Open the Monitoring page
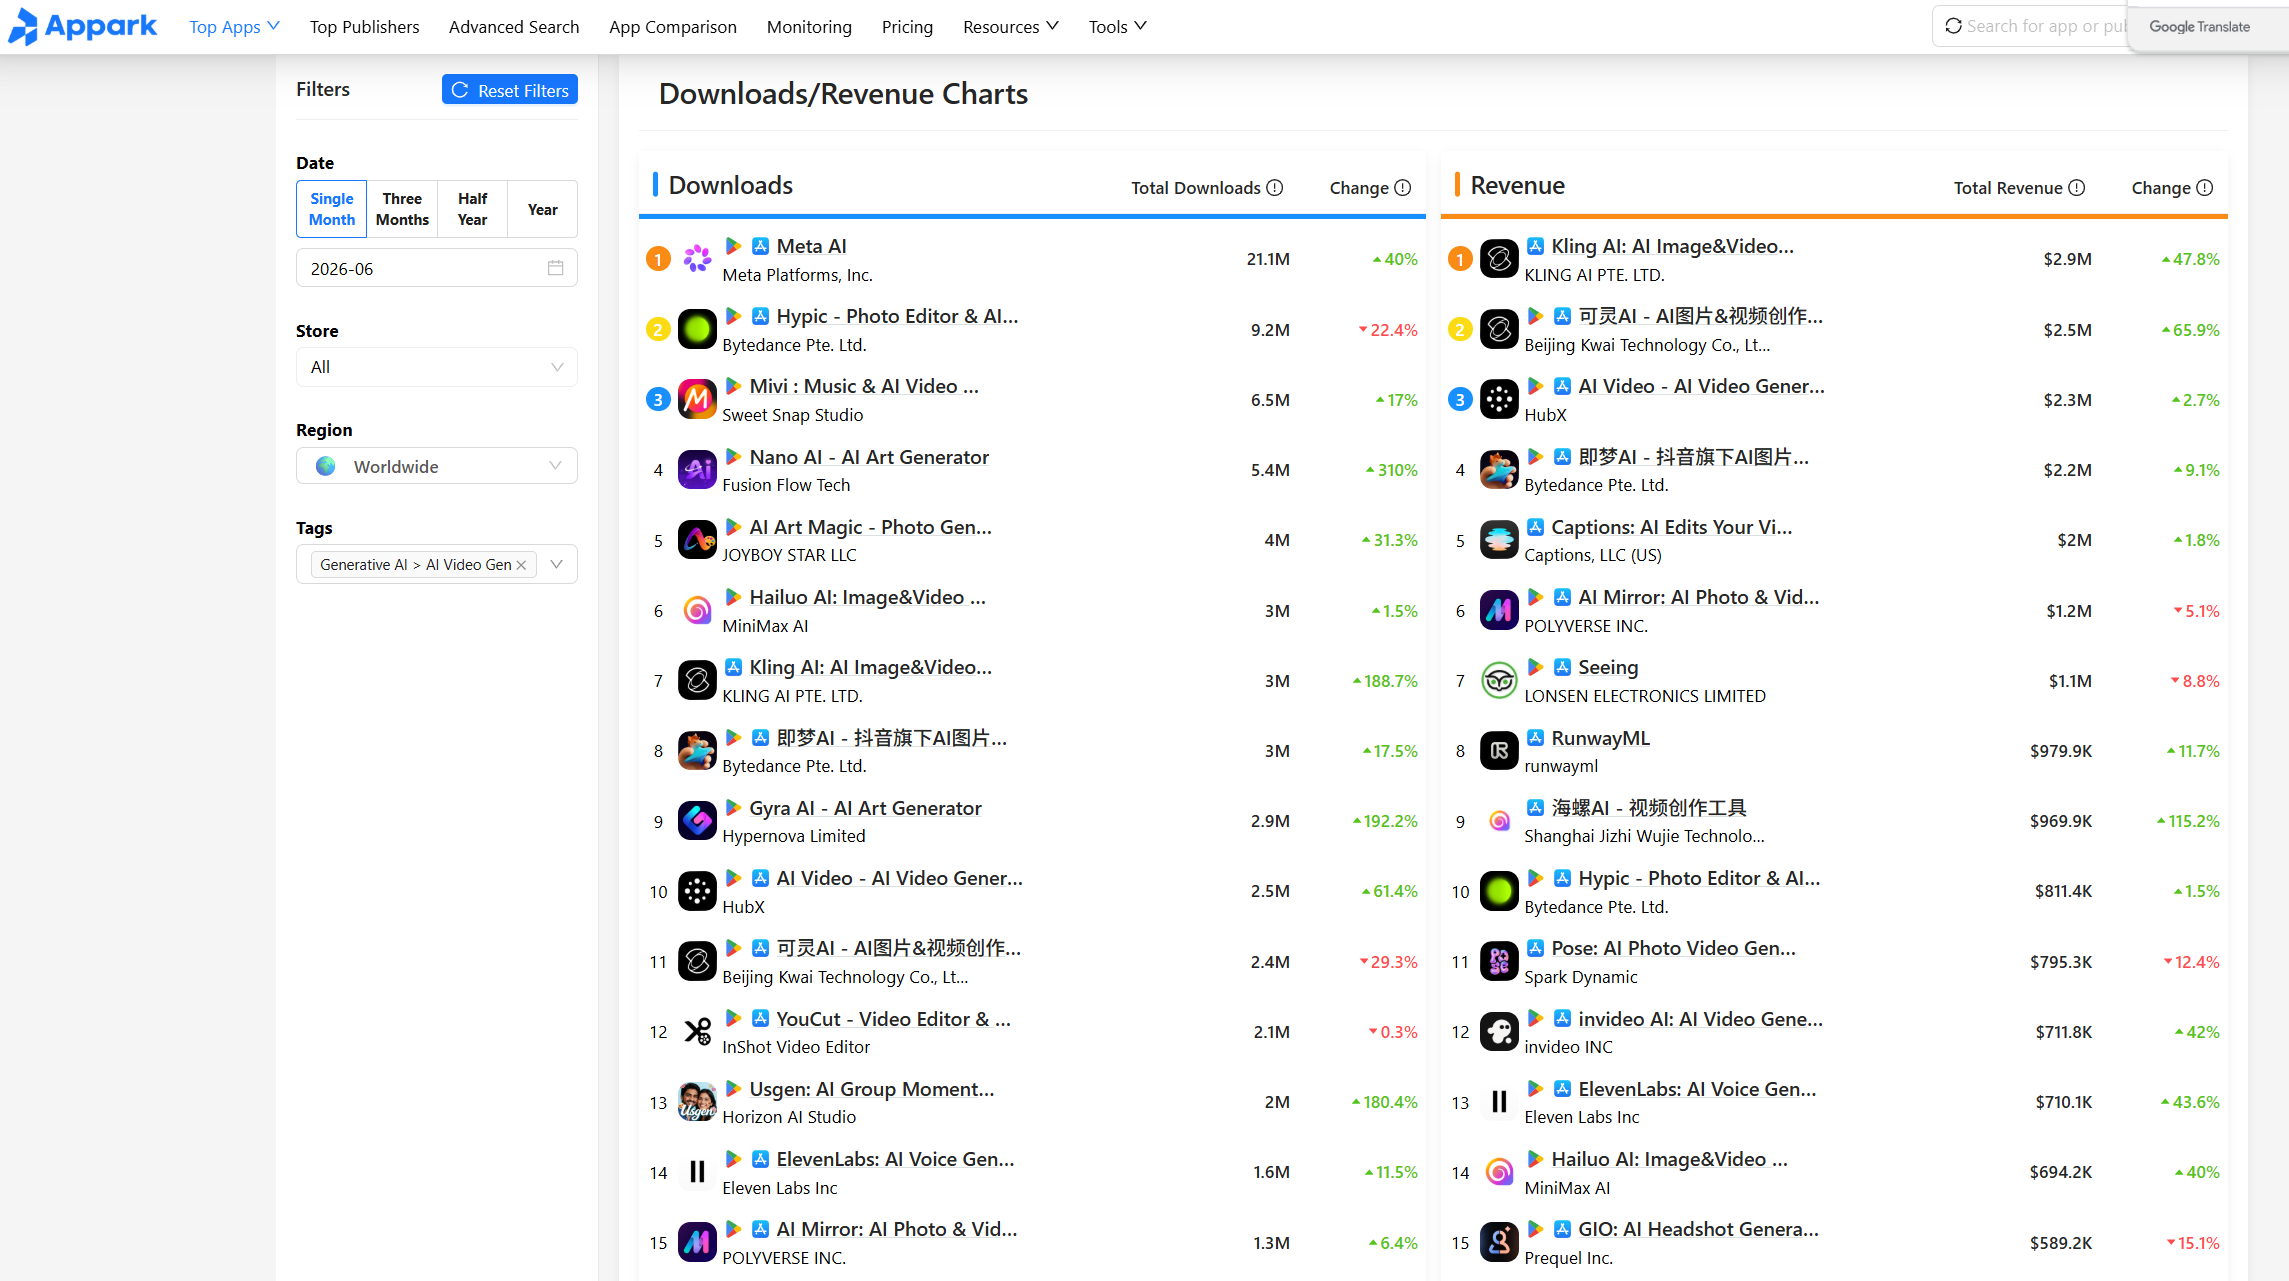The width and height of the screenshot is (2289, 1281). 809,27
